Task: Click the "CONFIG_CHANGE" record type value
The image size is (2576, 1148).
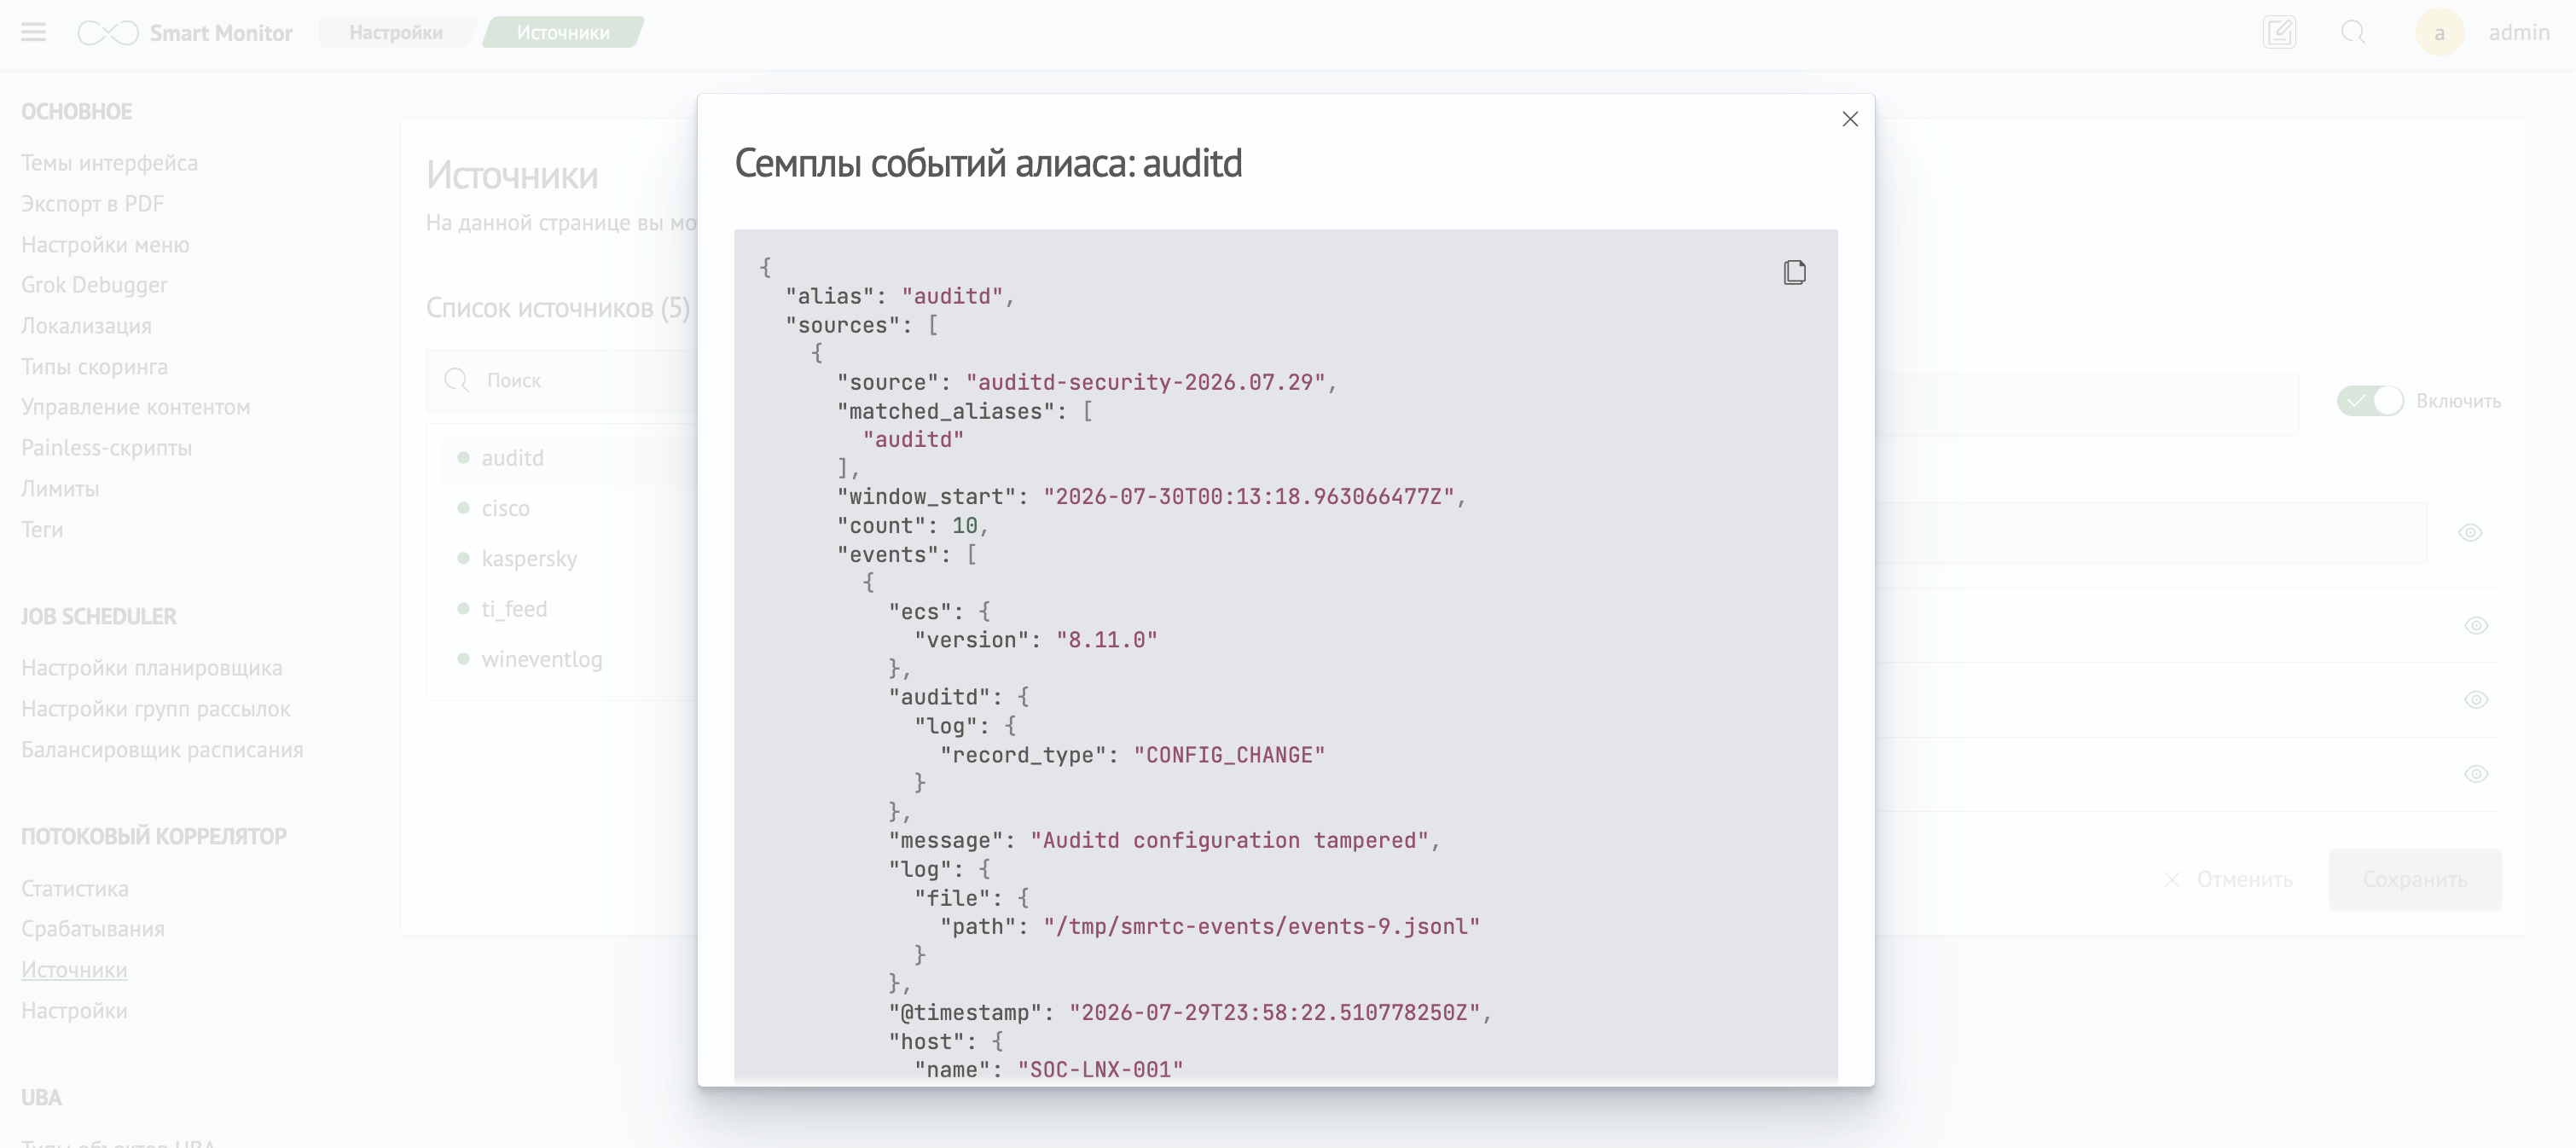Action: [x=1229, y=755]
